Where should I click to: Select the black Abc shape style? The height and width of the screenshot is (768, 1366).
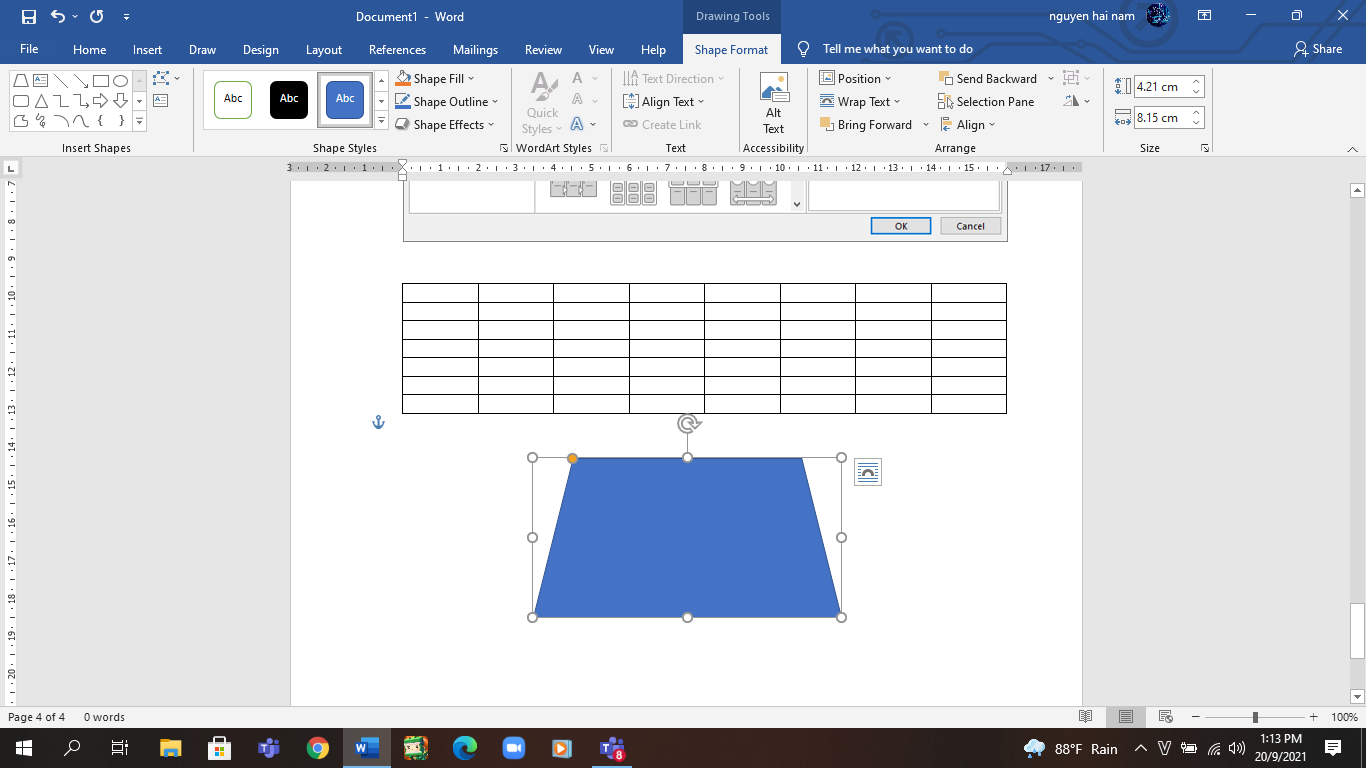289,99
